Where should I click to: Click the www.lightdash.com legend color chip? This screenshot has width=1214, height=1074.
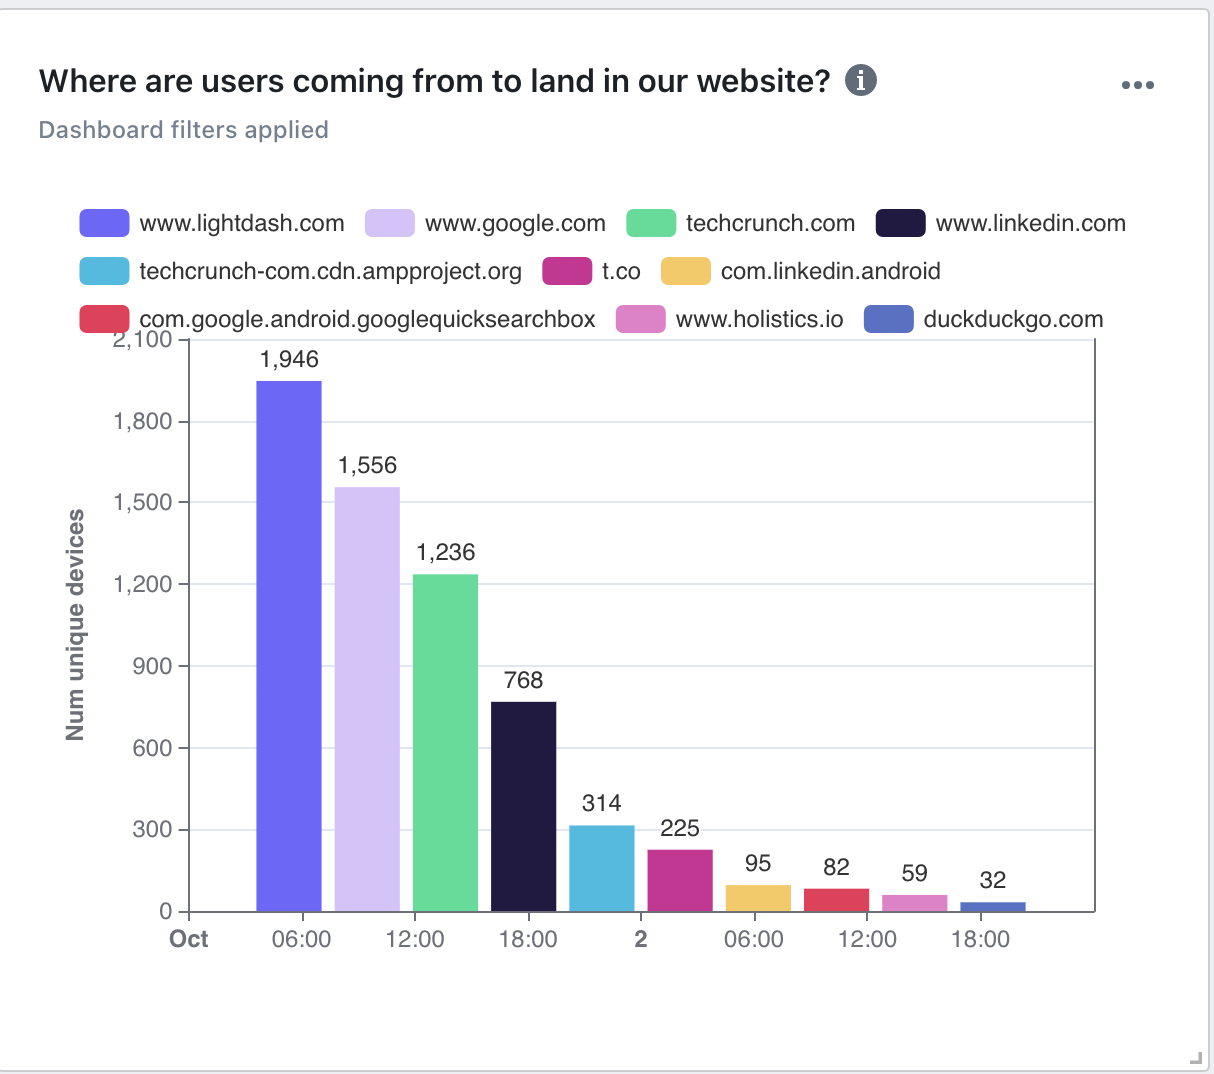pyautogui.click(x=104, y=222)
